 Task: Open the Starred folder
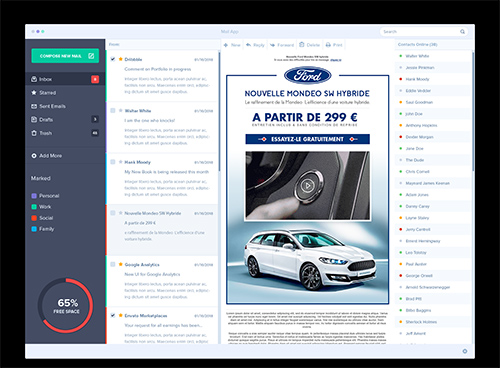65,93
